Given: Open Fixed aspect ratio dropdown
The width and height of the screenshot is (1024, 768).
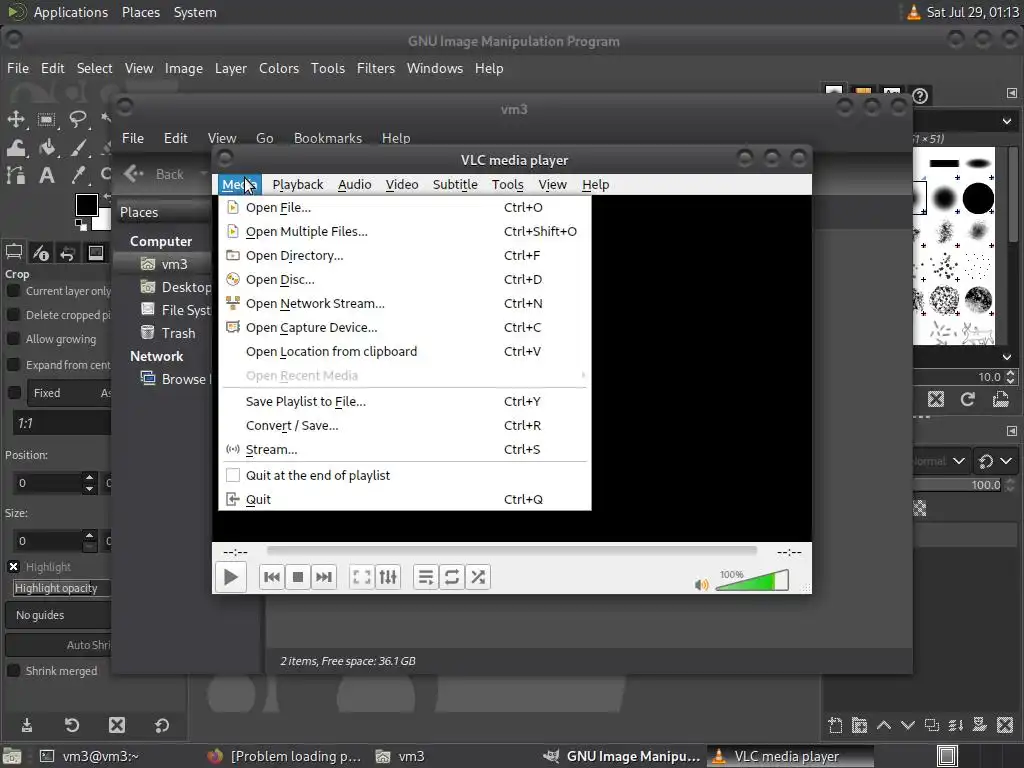Looking at the screenshot, I should 69,393.
